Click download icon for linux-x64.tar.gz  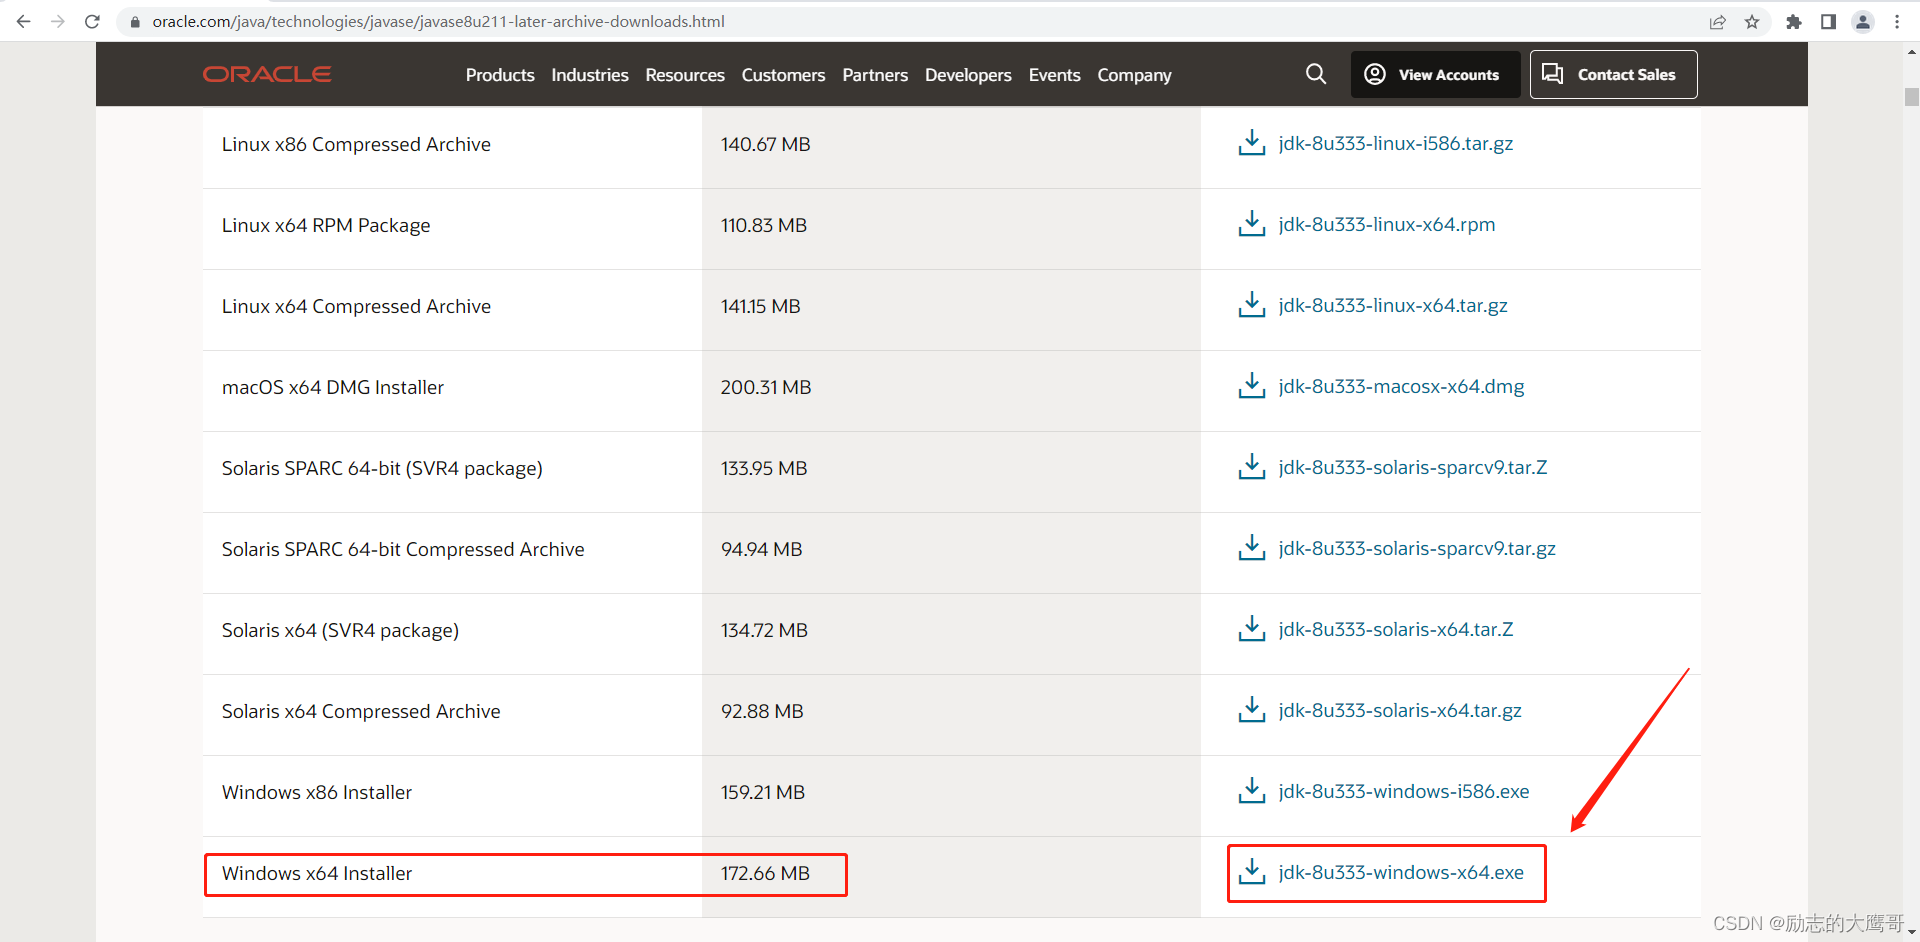pyautogui.click(x=1252, y=305)
